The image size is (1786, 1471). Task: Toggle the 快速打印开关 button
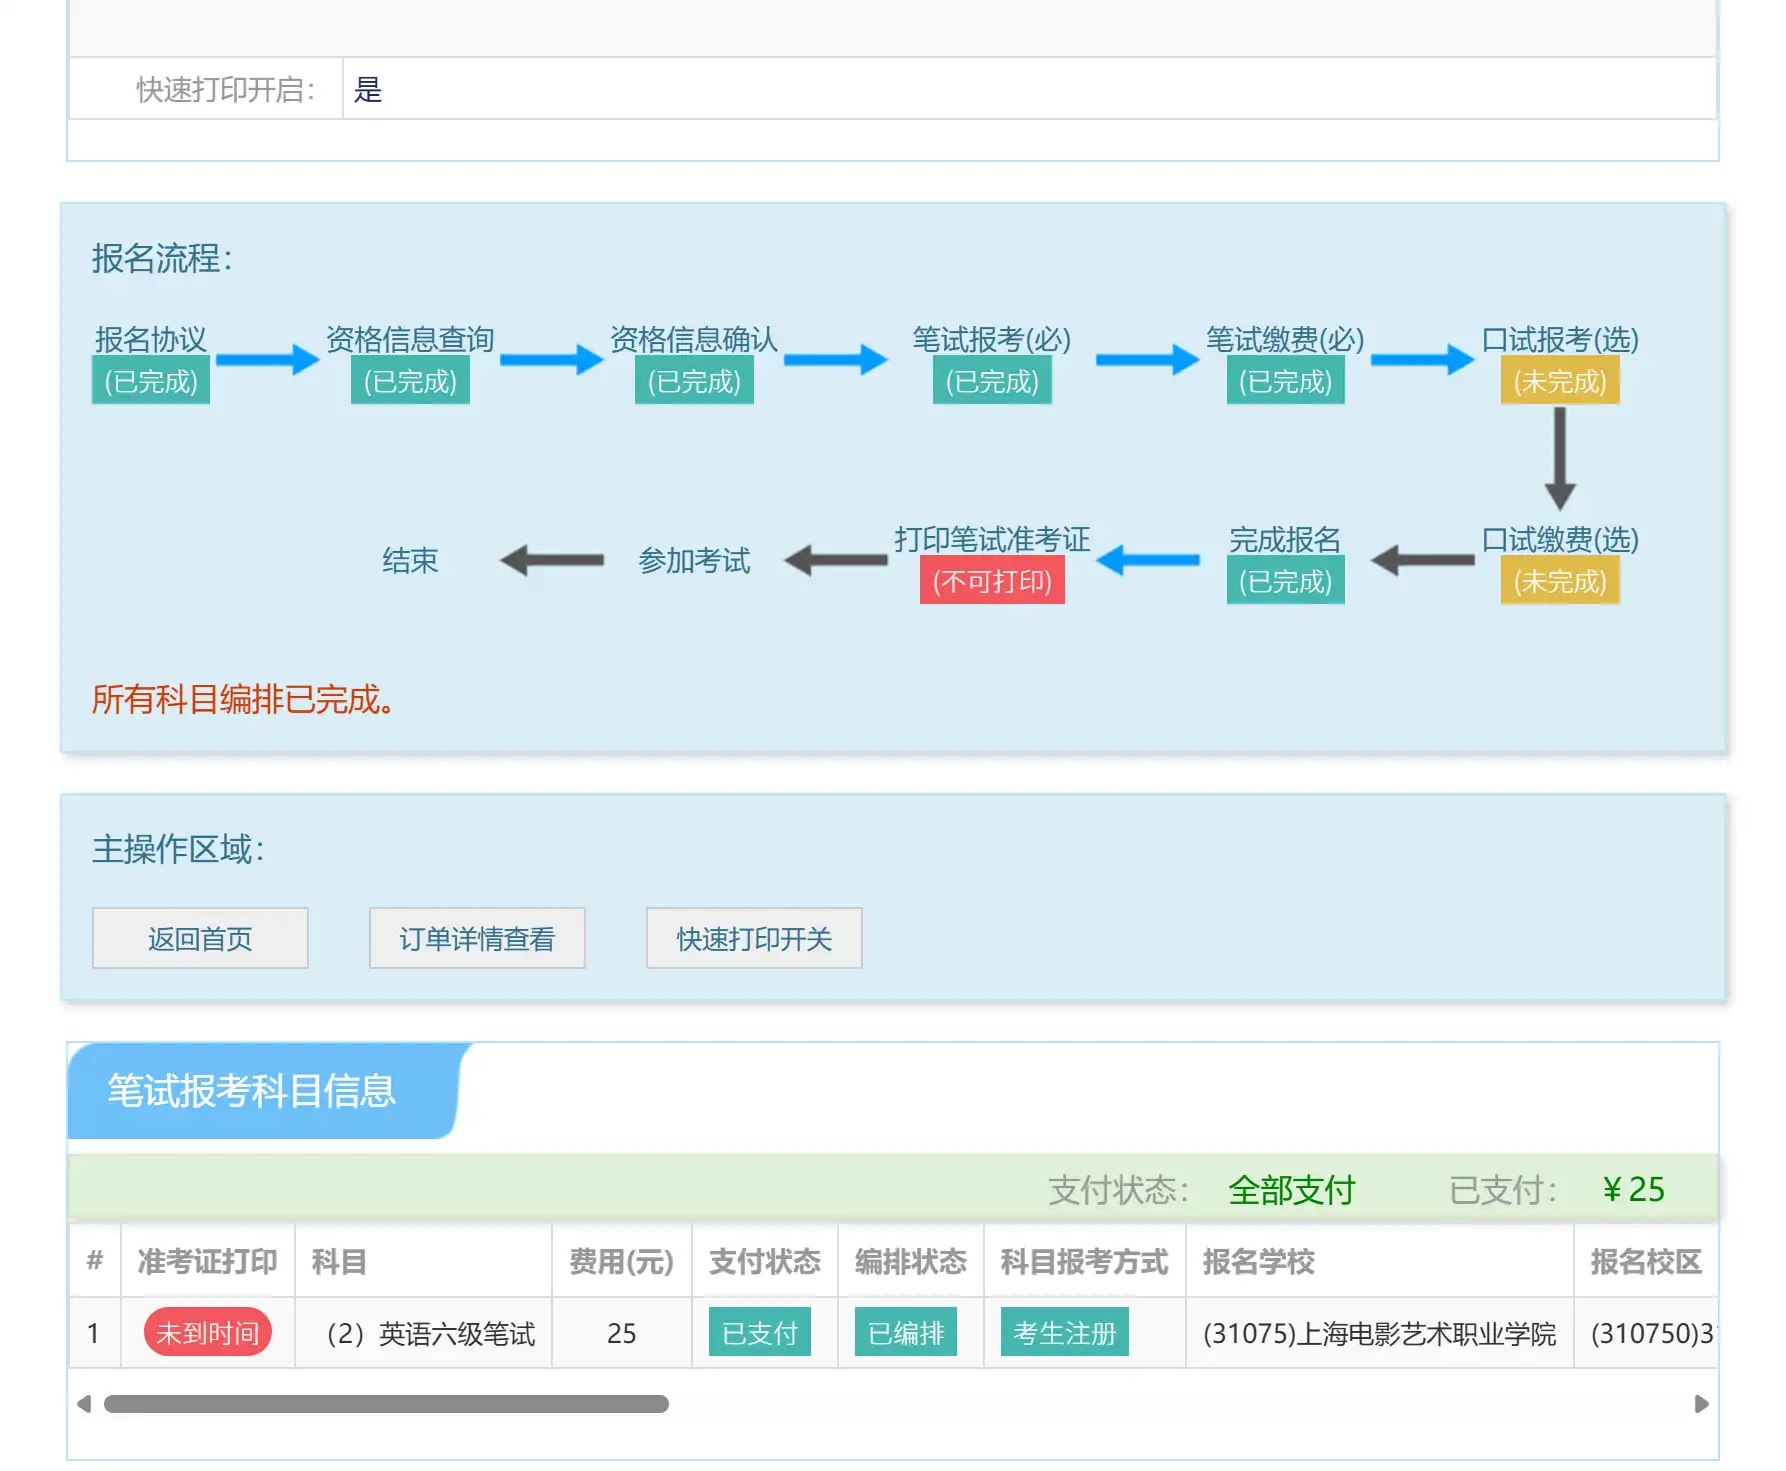pyautogui.click(x=754, y=938)
